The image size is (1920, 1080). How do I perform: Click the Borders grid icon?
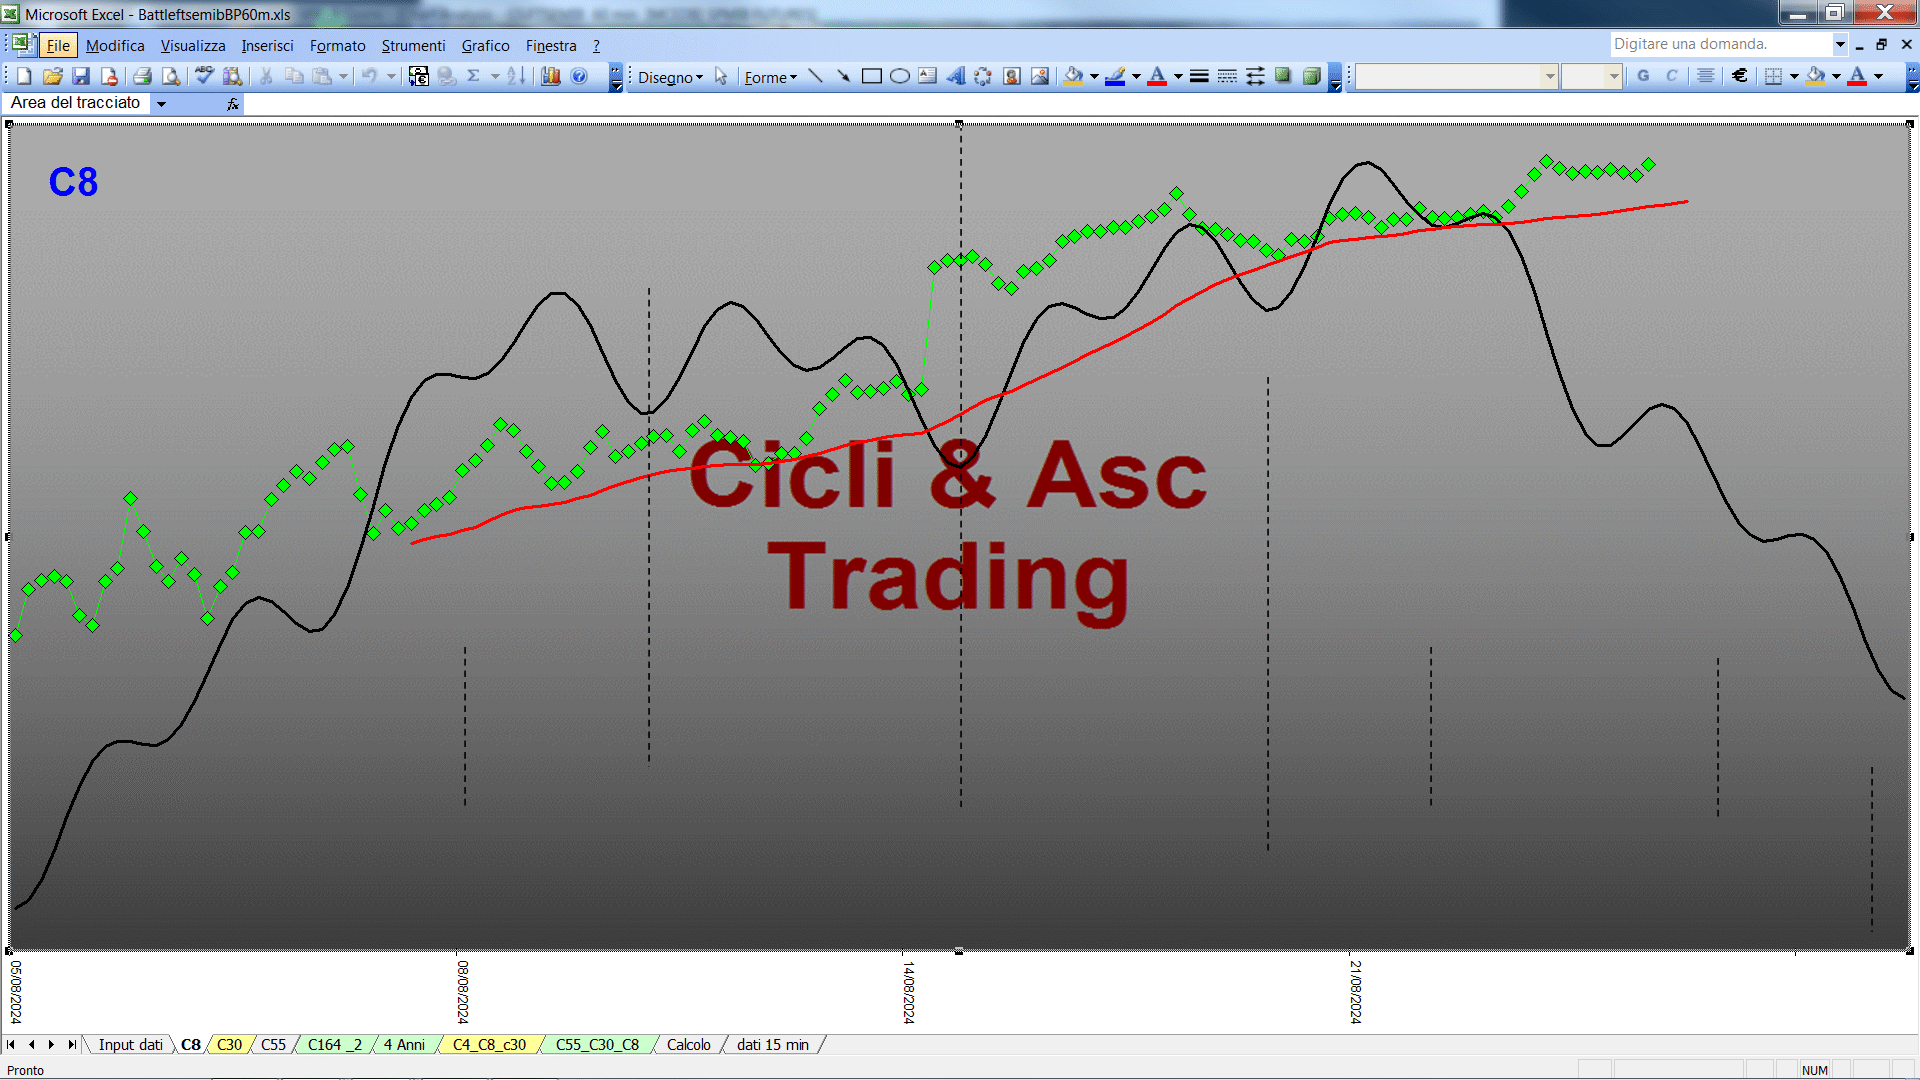click(1773, 76)
